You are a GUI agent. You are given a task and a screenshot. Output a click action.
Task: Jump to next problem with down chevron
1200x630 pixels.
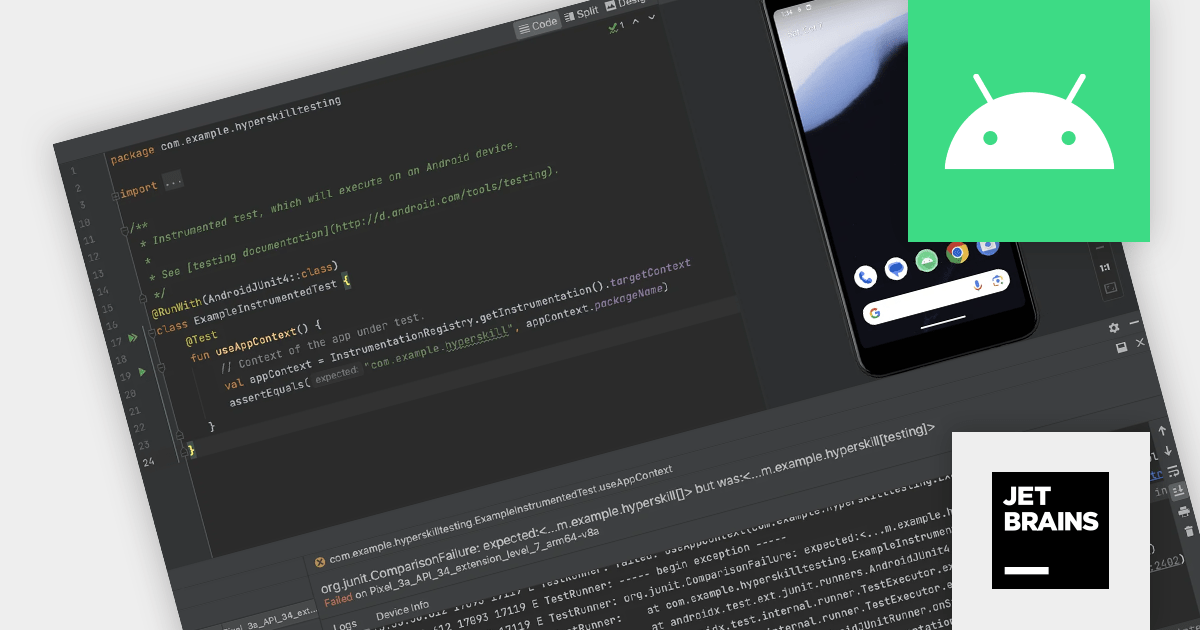(651, 17)
